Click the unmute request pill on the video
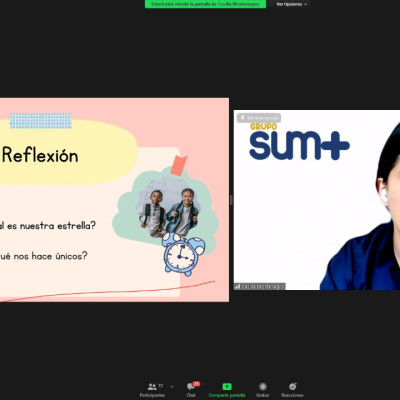The image size is (400, 400). pyautogui.click(x=259, y=118)
